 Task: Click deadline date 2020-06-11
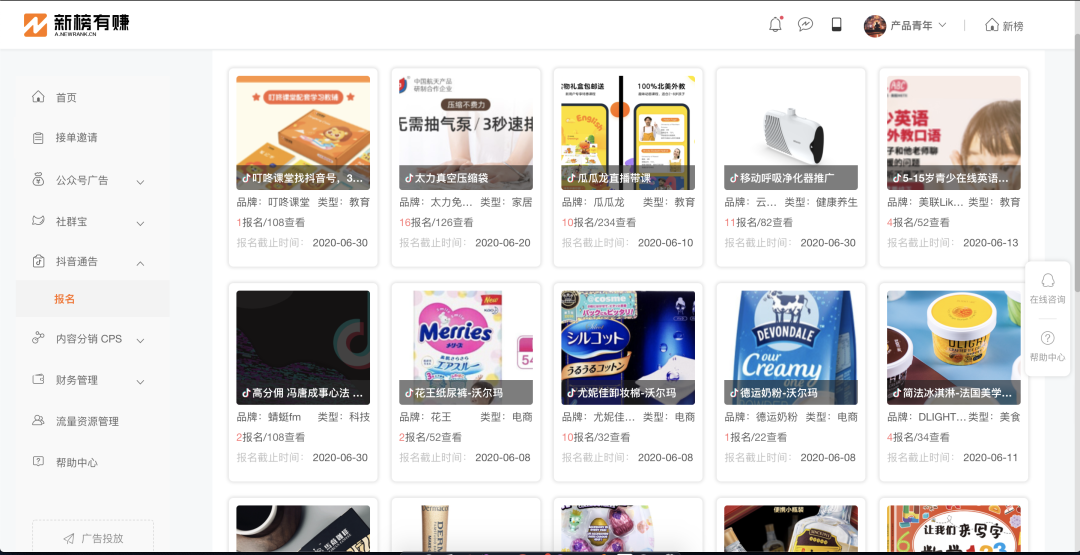pos(990,457)
